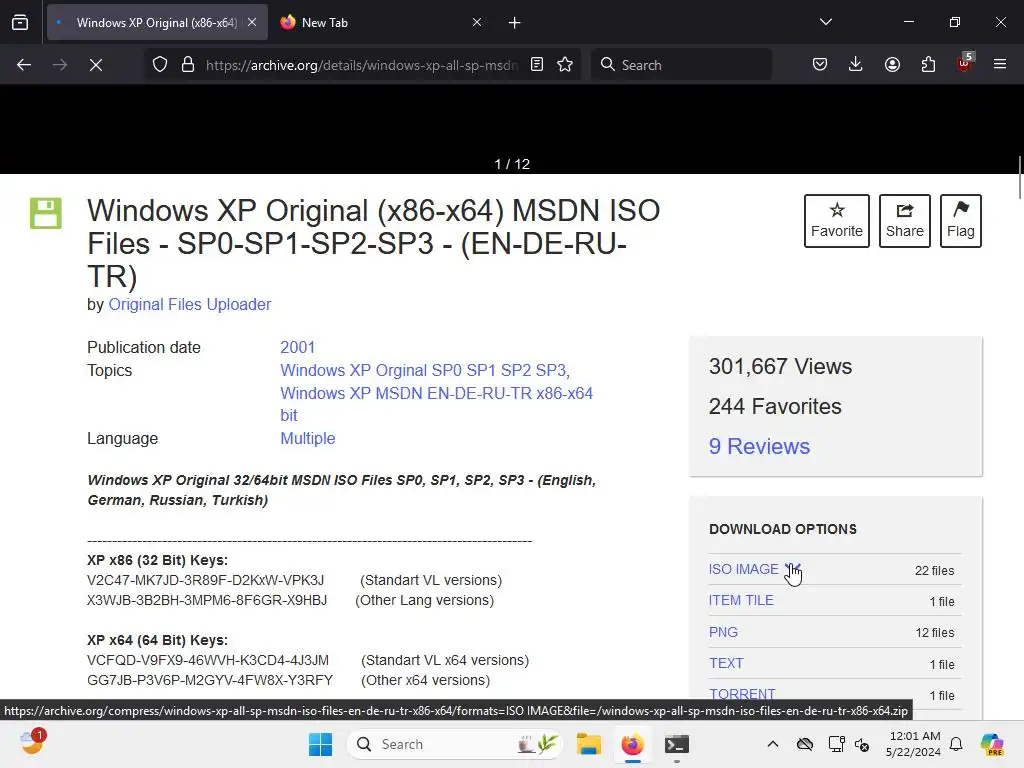The width and height of the screenshot is (1024, 768).
Task: Click the Firefox Search input box
Action: tap(681, 65)
